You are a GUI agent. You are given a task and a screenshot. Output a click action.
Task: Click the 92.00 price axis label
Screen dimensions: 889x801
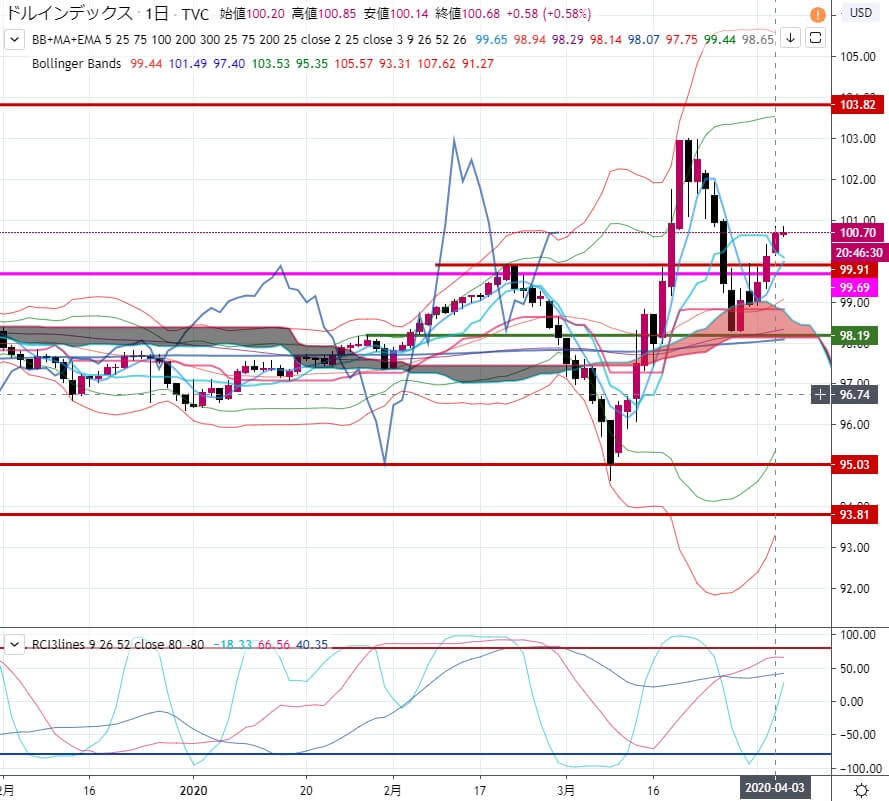[x=854, y=589]
